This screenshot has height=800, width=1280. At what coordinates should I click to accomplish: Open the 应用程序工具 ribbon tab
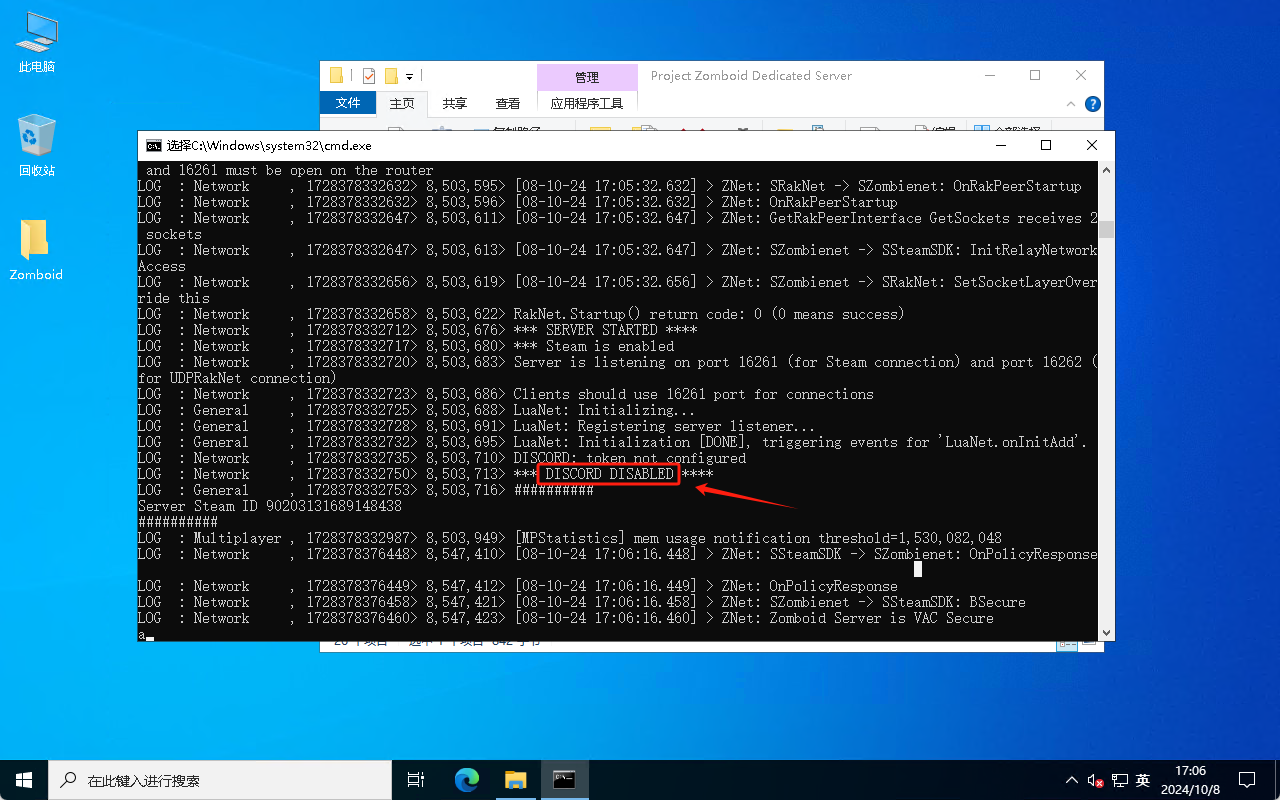pos(587,103)
